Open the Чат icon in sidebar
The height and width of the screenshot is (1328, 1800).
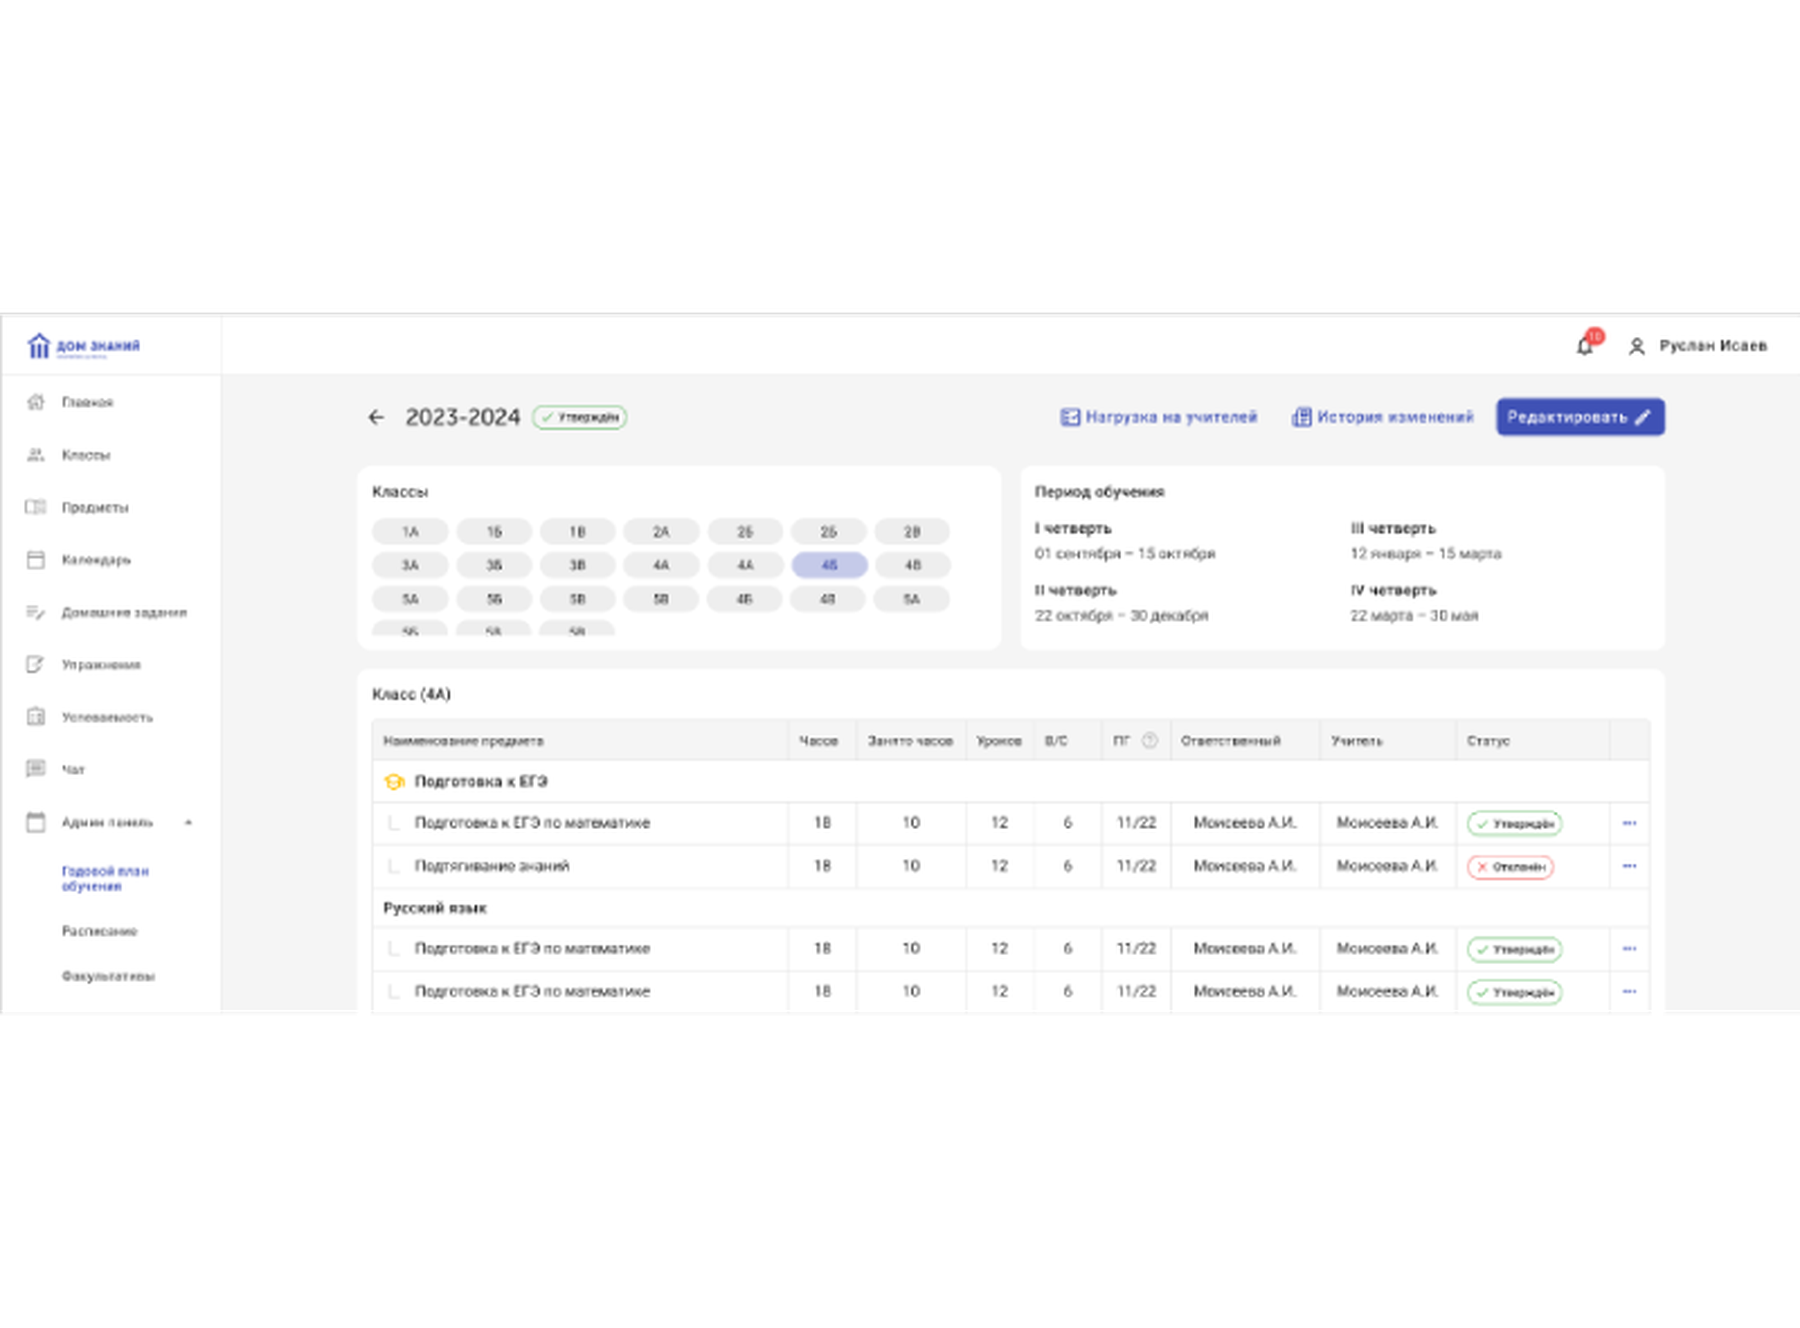coord(36,769)
